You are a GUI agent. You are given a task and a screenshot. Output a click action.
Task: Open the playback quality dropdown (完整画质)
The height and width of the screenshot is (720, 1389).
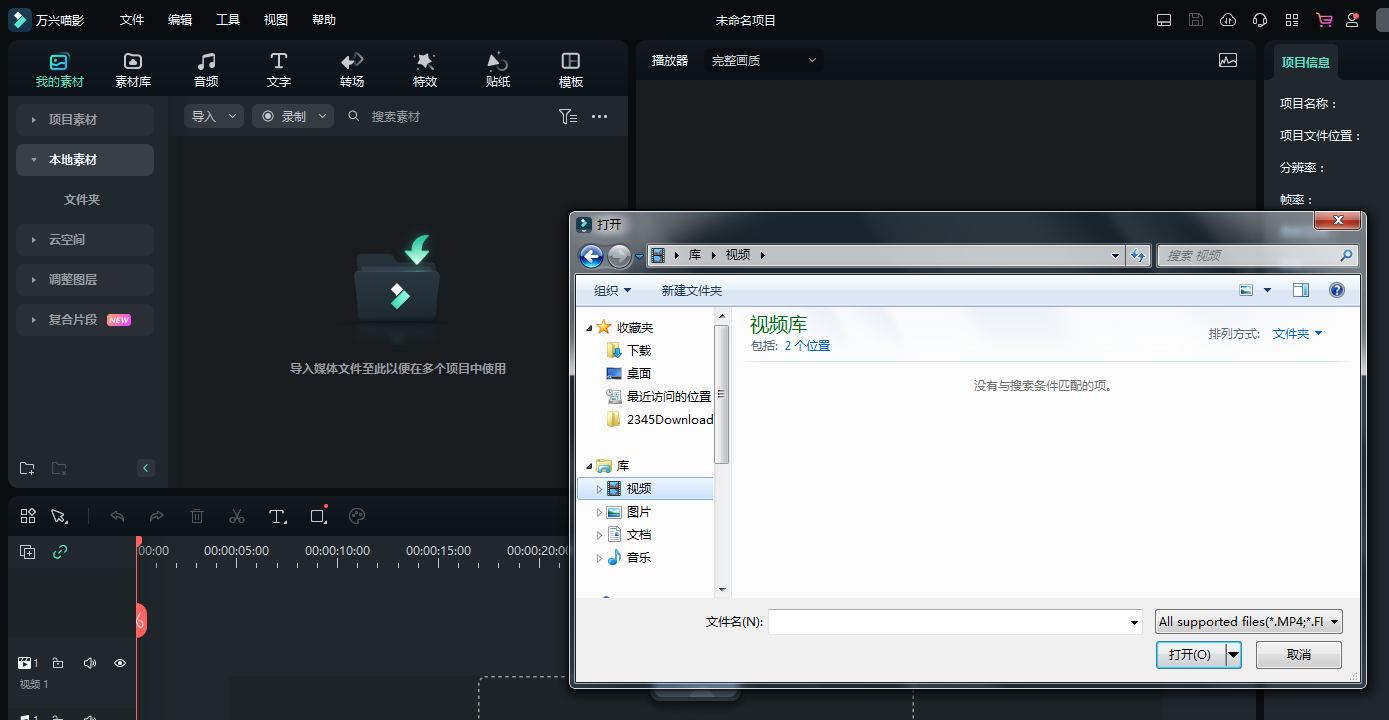tap(764, 60)
